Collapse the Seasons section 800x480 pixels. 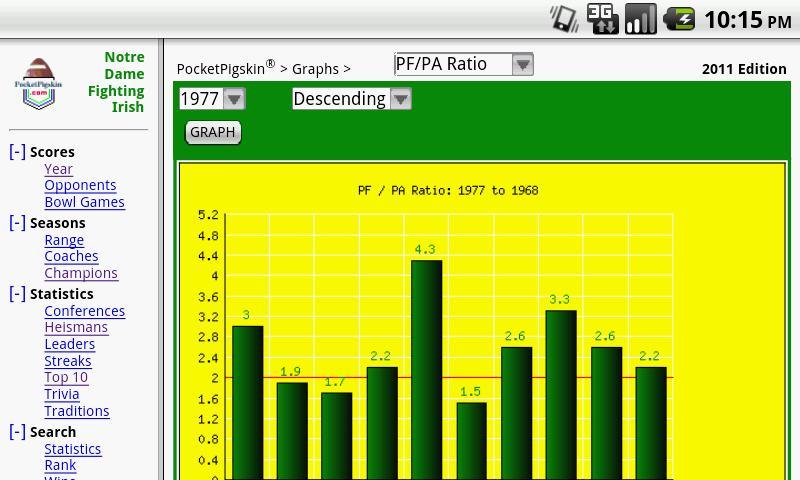(x=17, y=223)
